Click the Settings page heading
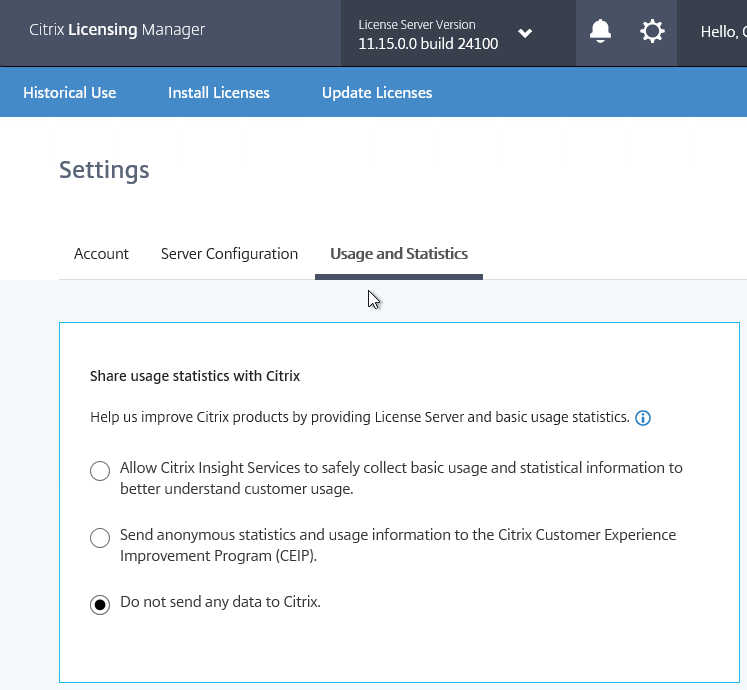This screenshot has width=747, height=690. (104, 170)
